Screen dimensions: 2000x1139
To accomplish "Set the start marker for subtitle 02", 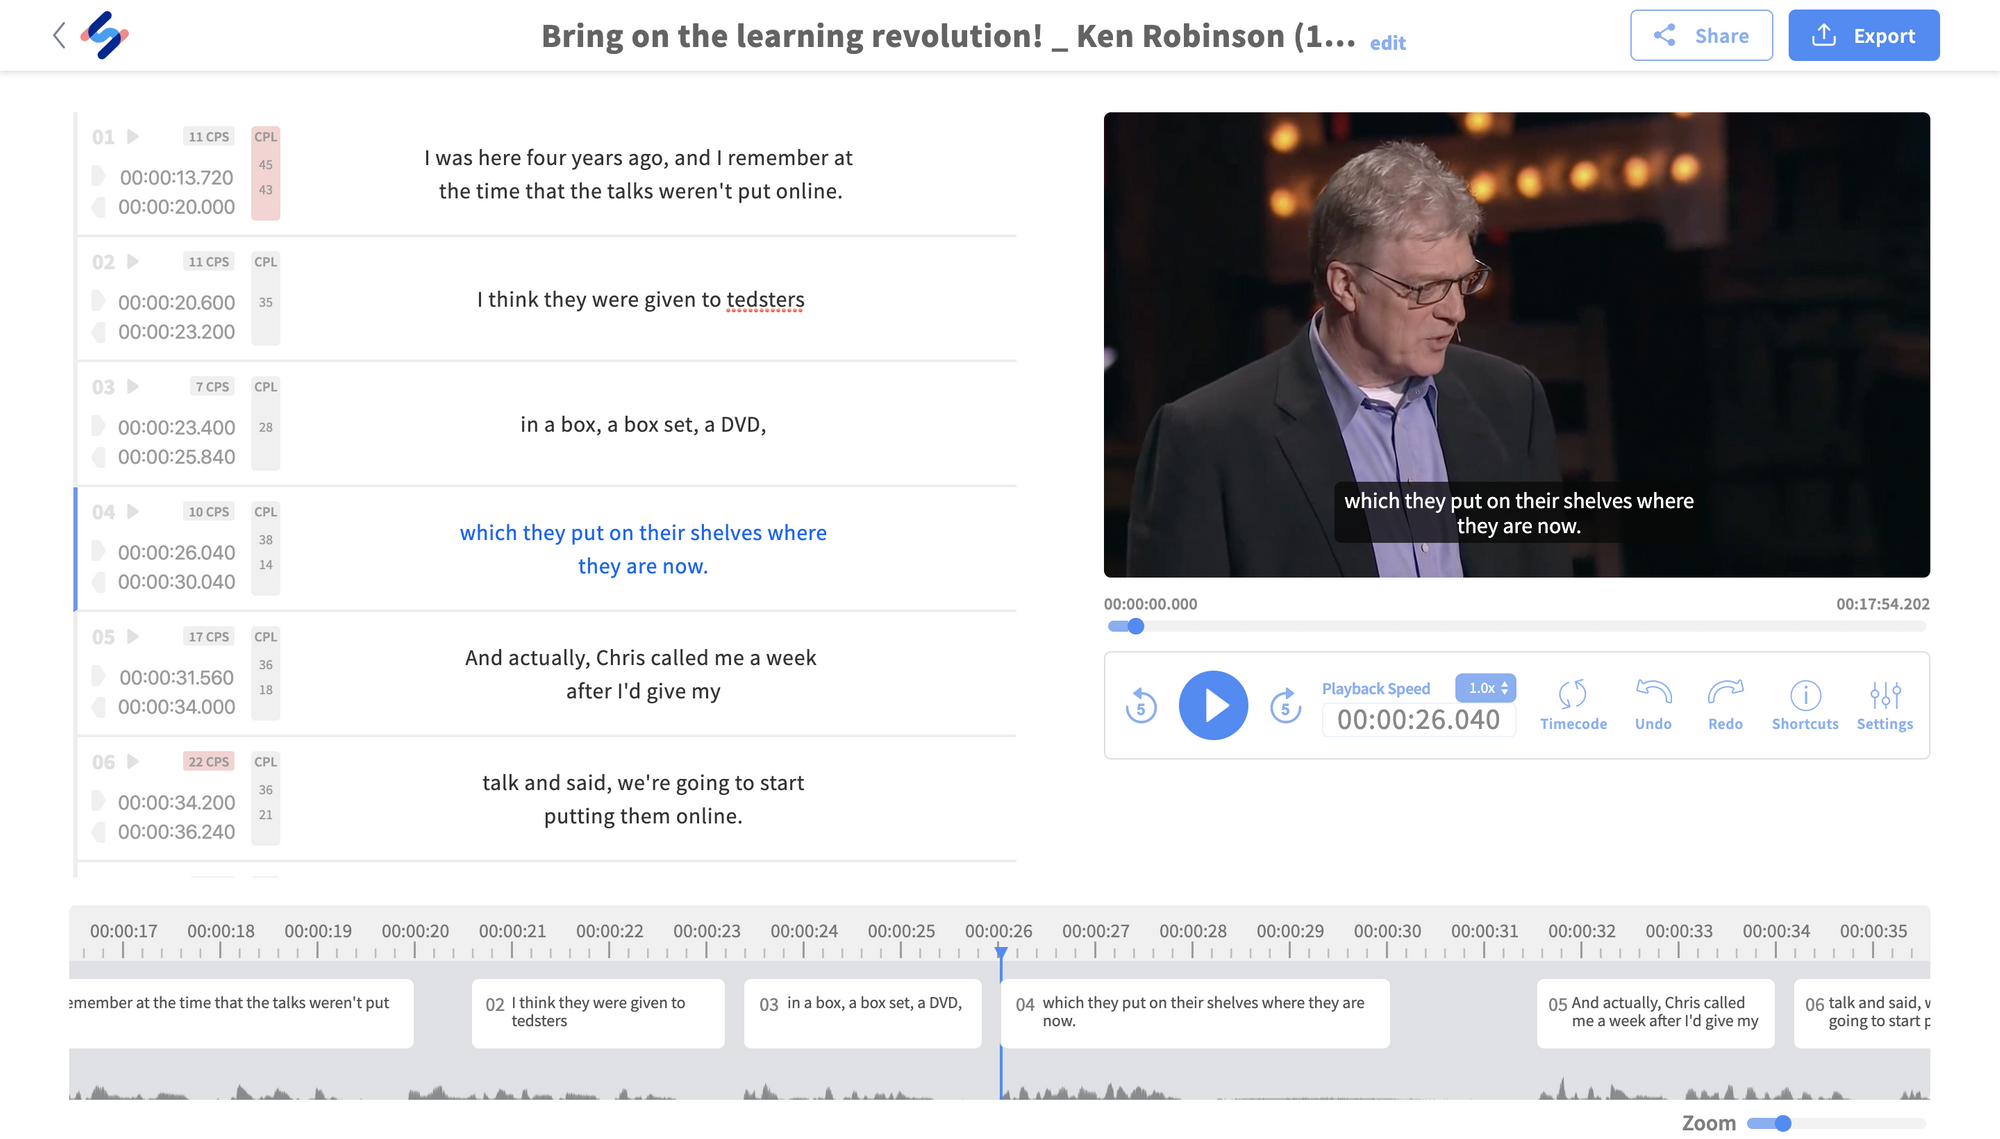I will click(x=98, y=301).
